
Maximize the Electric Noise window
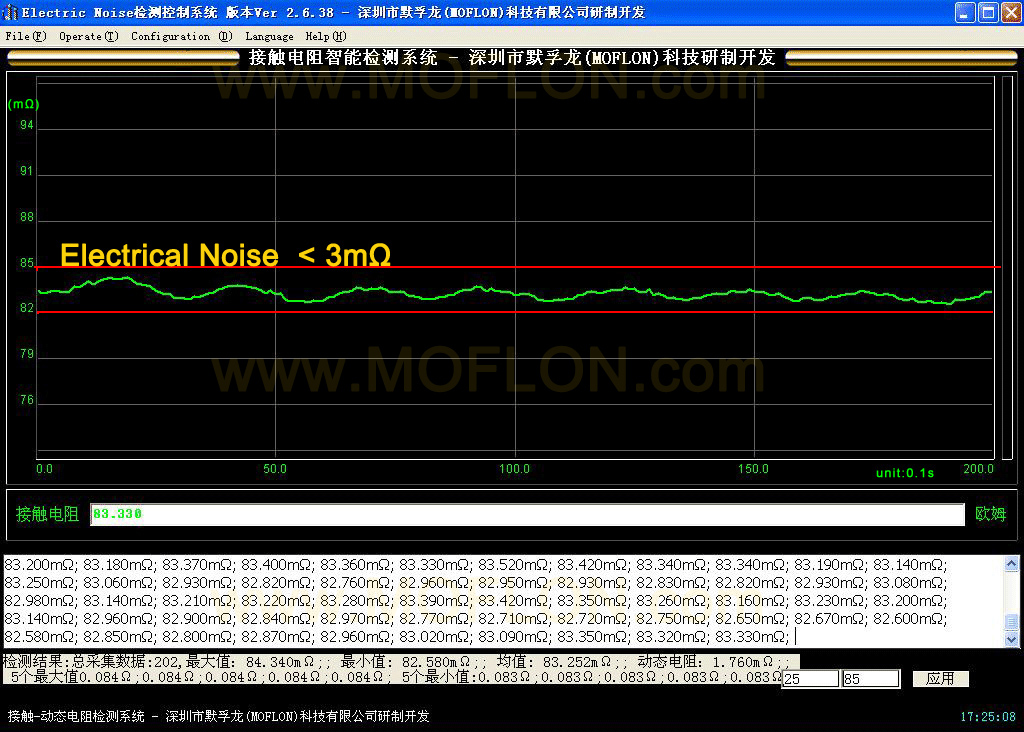pos(988,12)
